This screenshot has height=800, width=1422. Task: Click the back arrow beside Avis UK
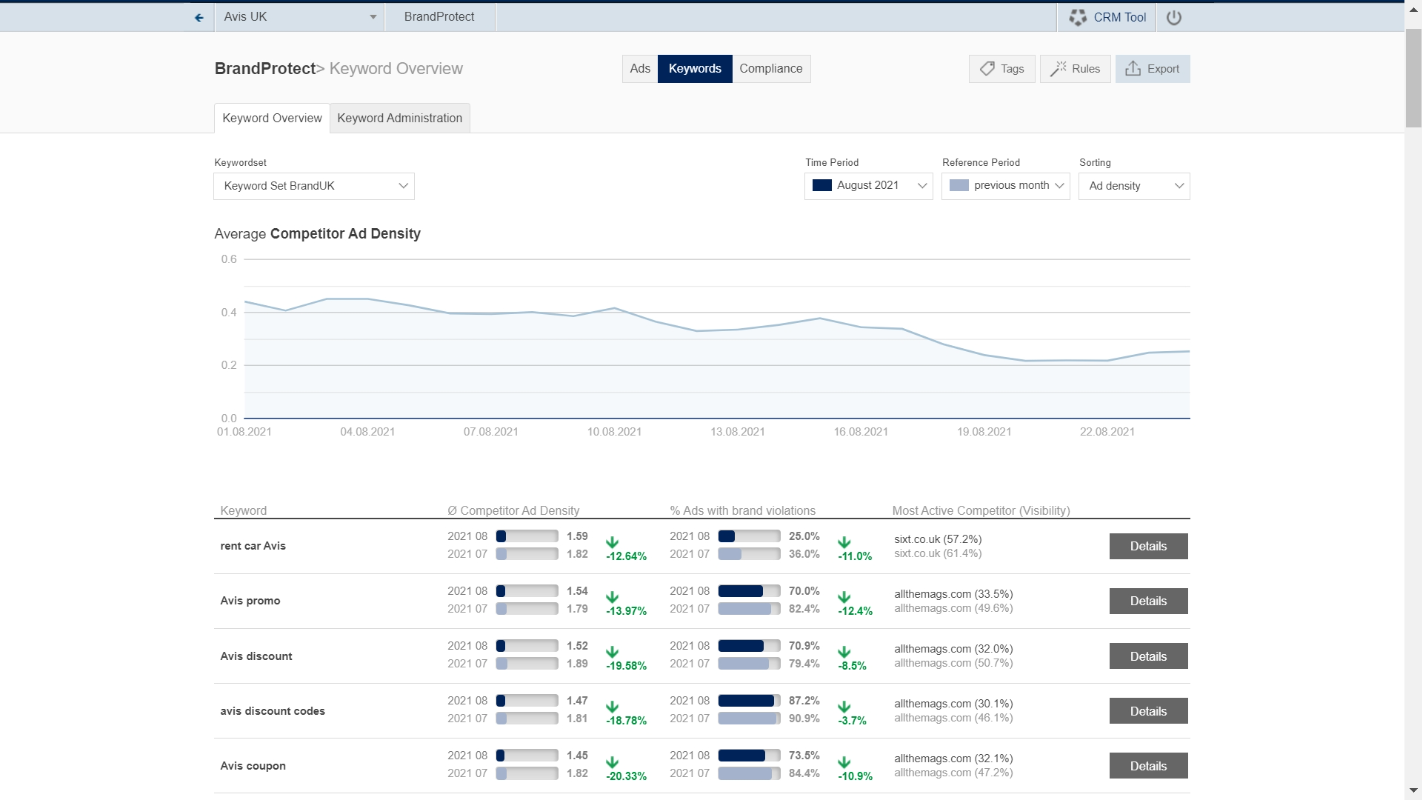tap(198, 17)
